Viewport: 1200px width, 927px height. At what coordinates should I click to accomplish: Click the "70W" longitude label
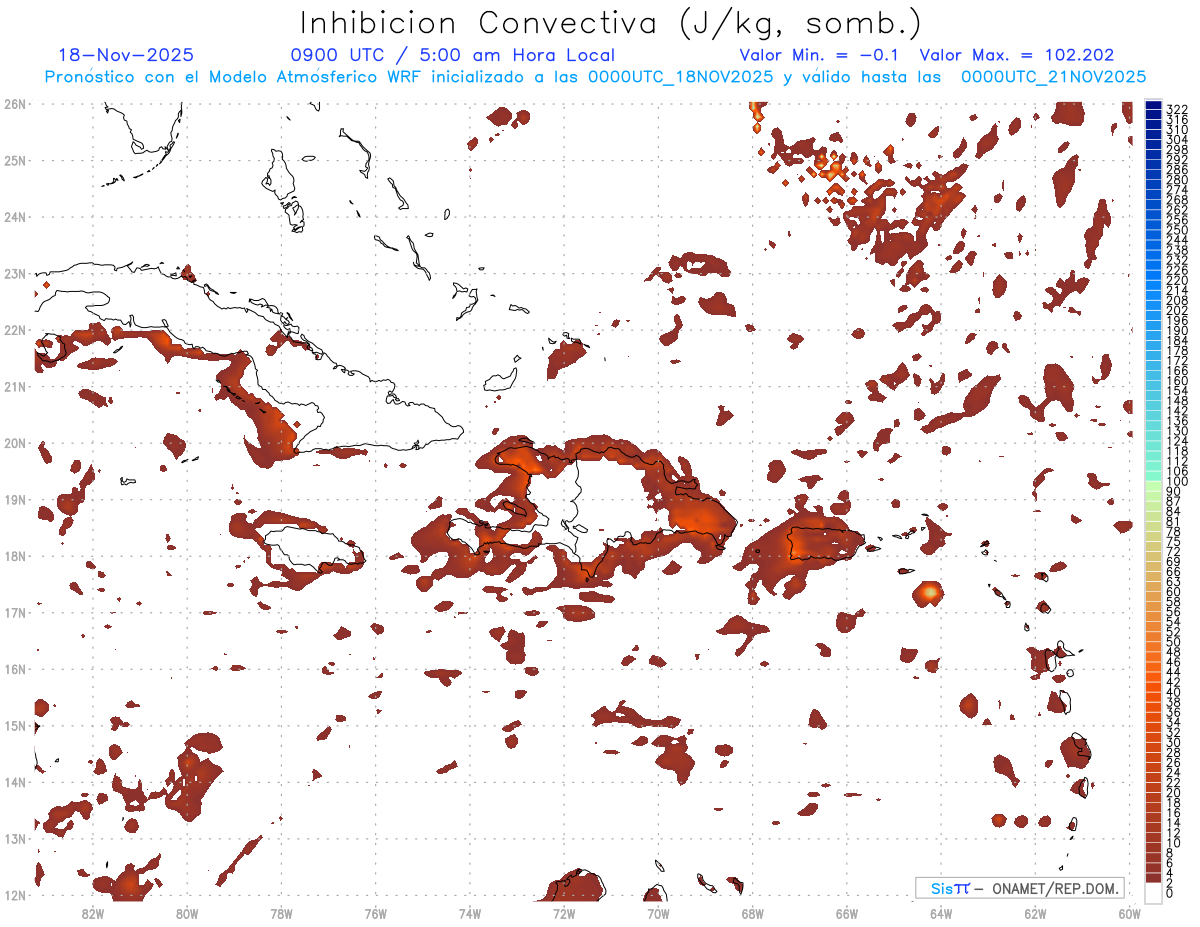click(x=658, y=913)
